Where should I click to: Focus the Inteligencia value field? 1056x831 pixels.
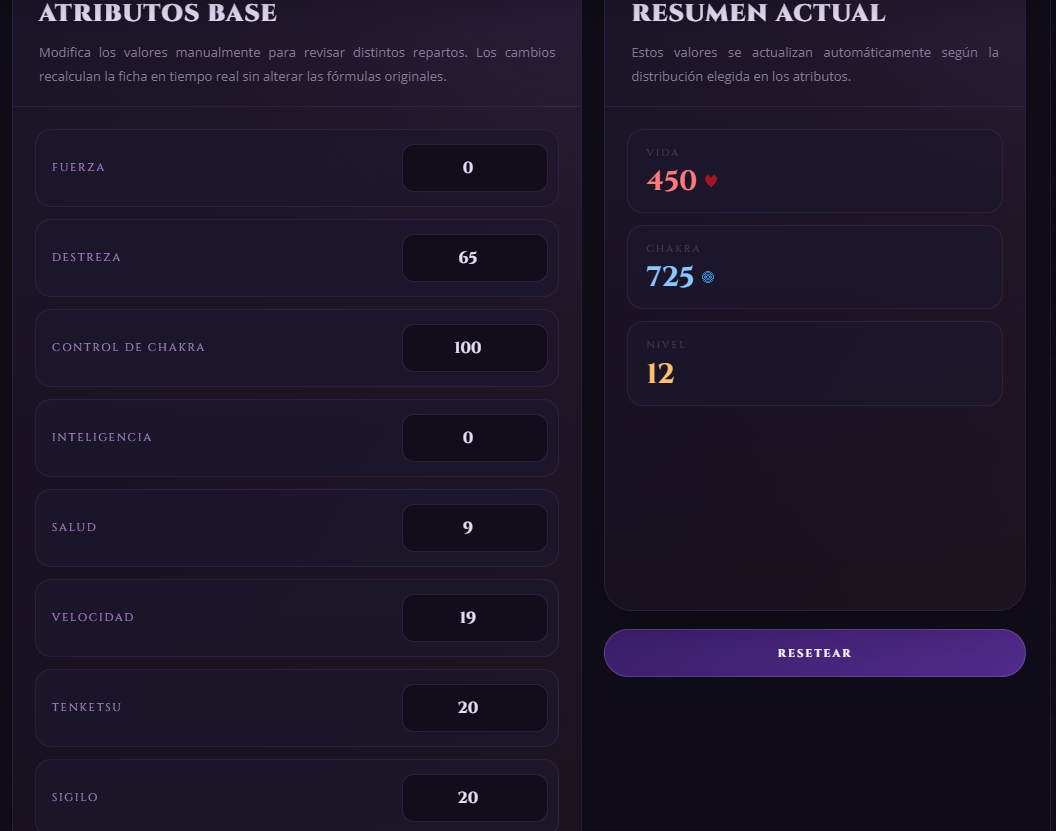(475, 438)
